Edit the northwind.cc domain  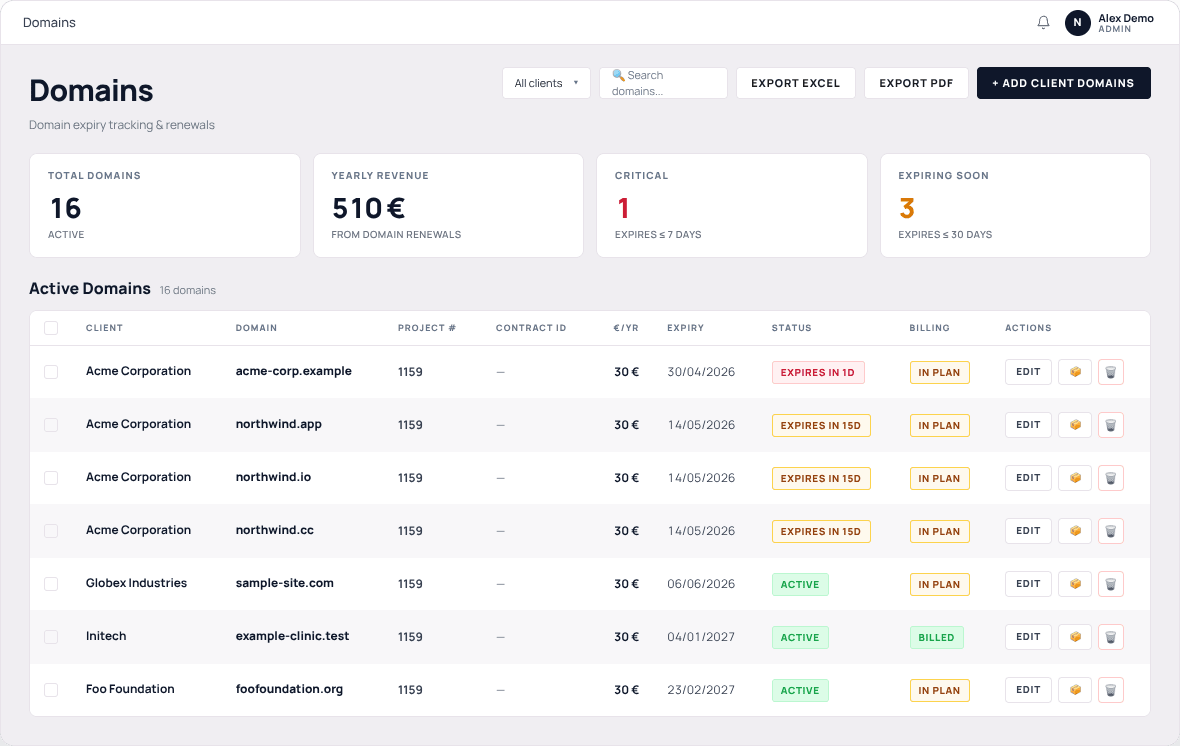1028,531
